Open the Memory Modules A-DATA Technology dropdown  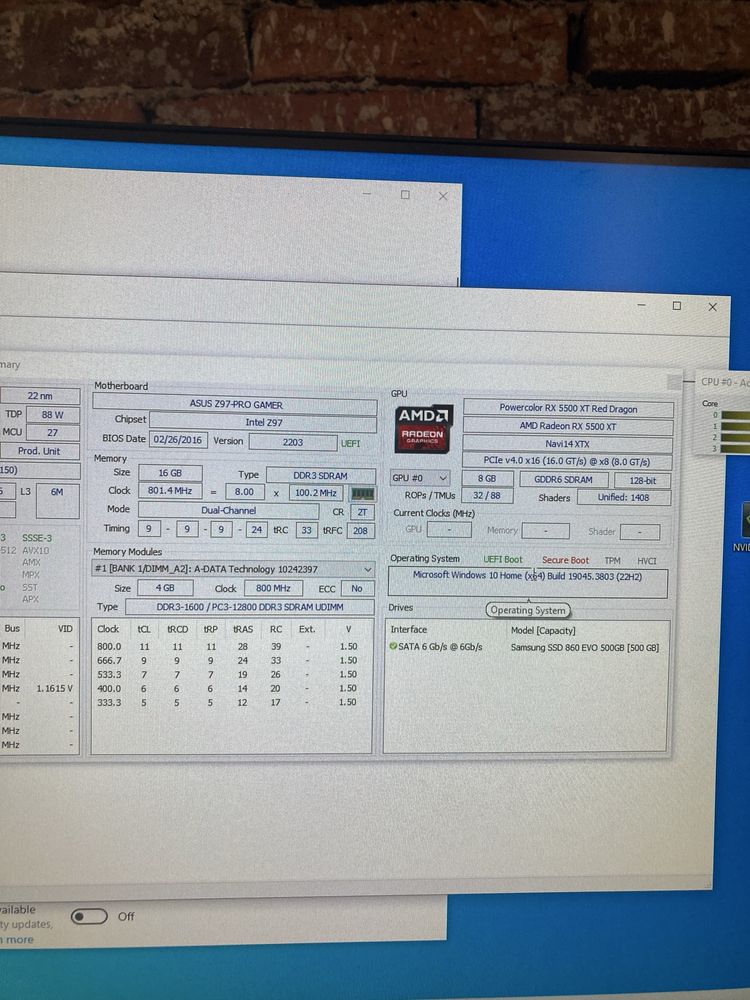pos(233,569)
